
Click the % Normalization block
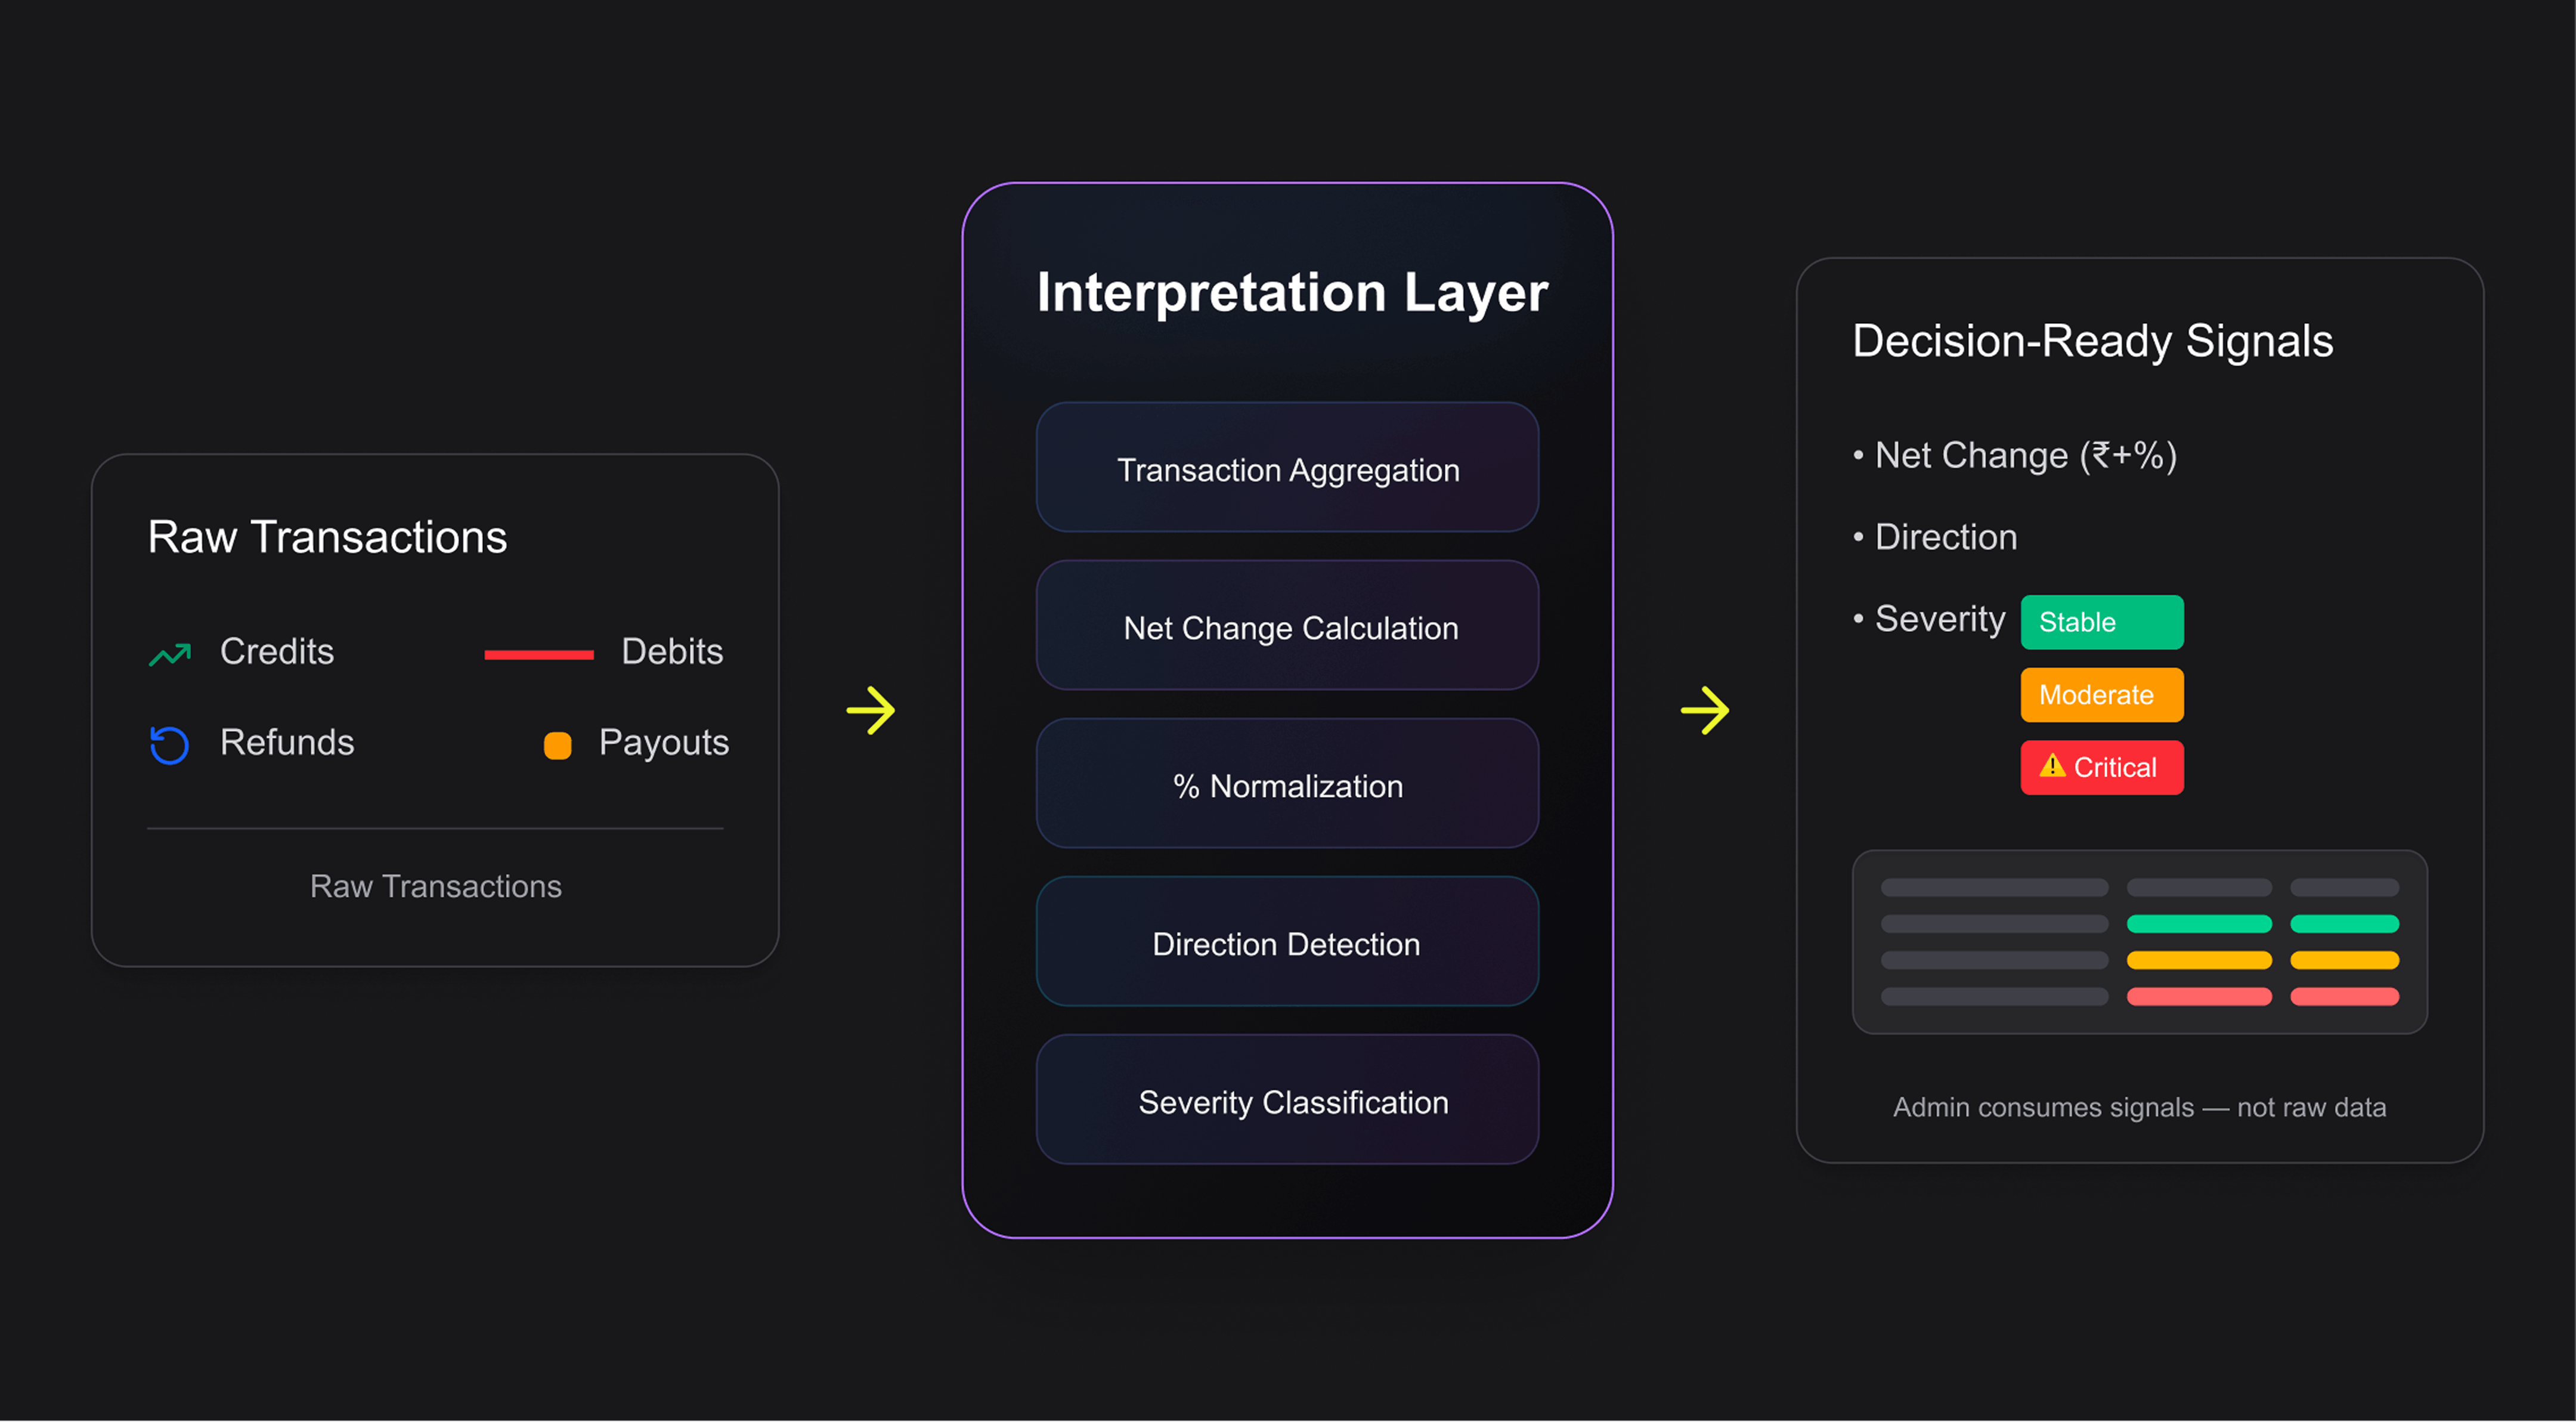click(x=1287, y=784)
